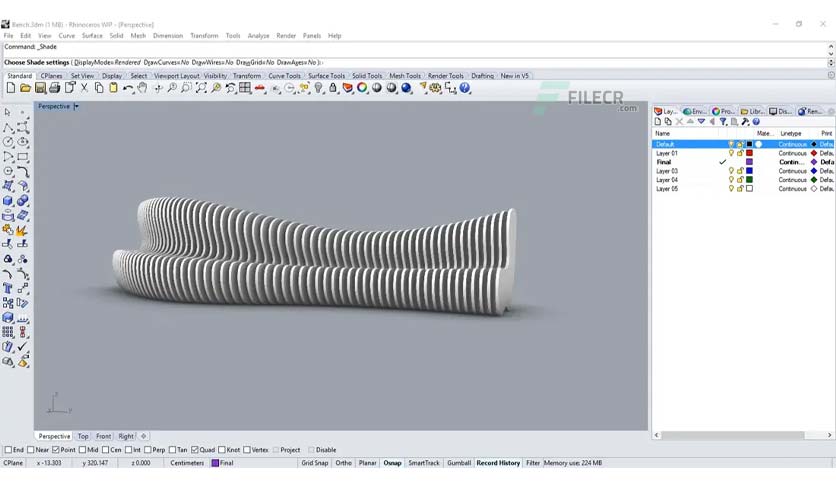Image resolution: width=836 pixels, height=484 pixels.
Task: Click the Ortho status bar button
Action: [x=343, y=463]
